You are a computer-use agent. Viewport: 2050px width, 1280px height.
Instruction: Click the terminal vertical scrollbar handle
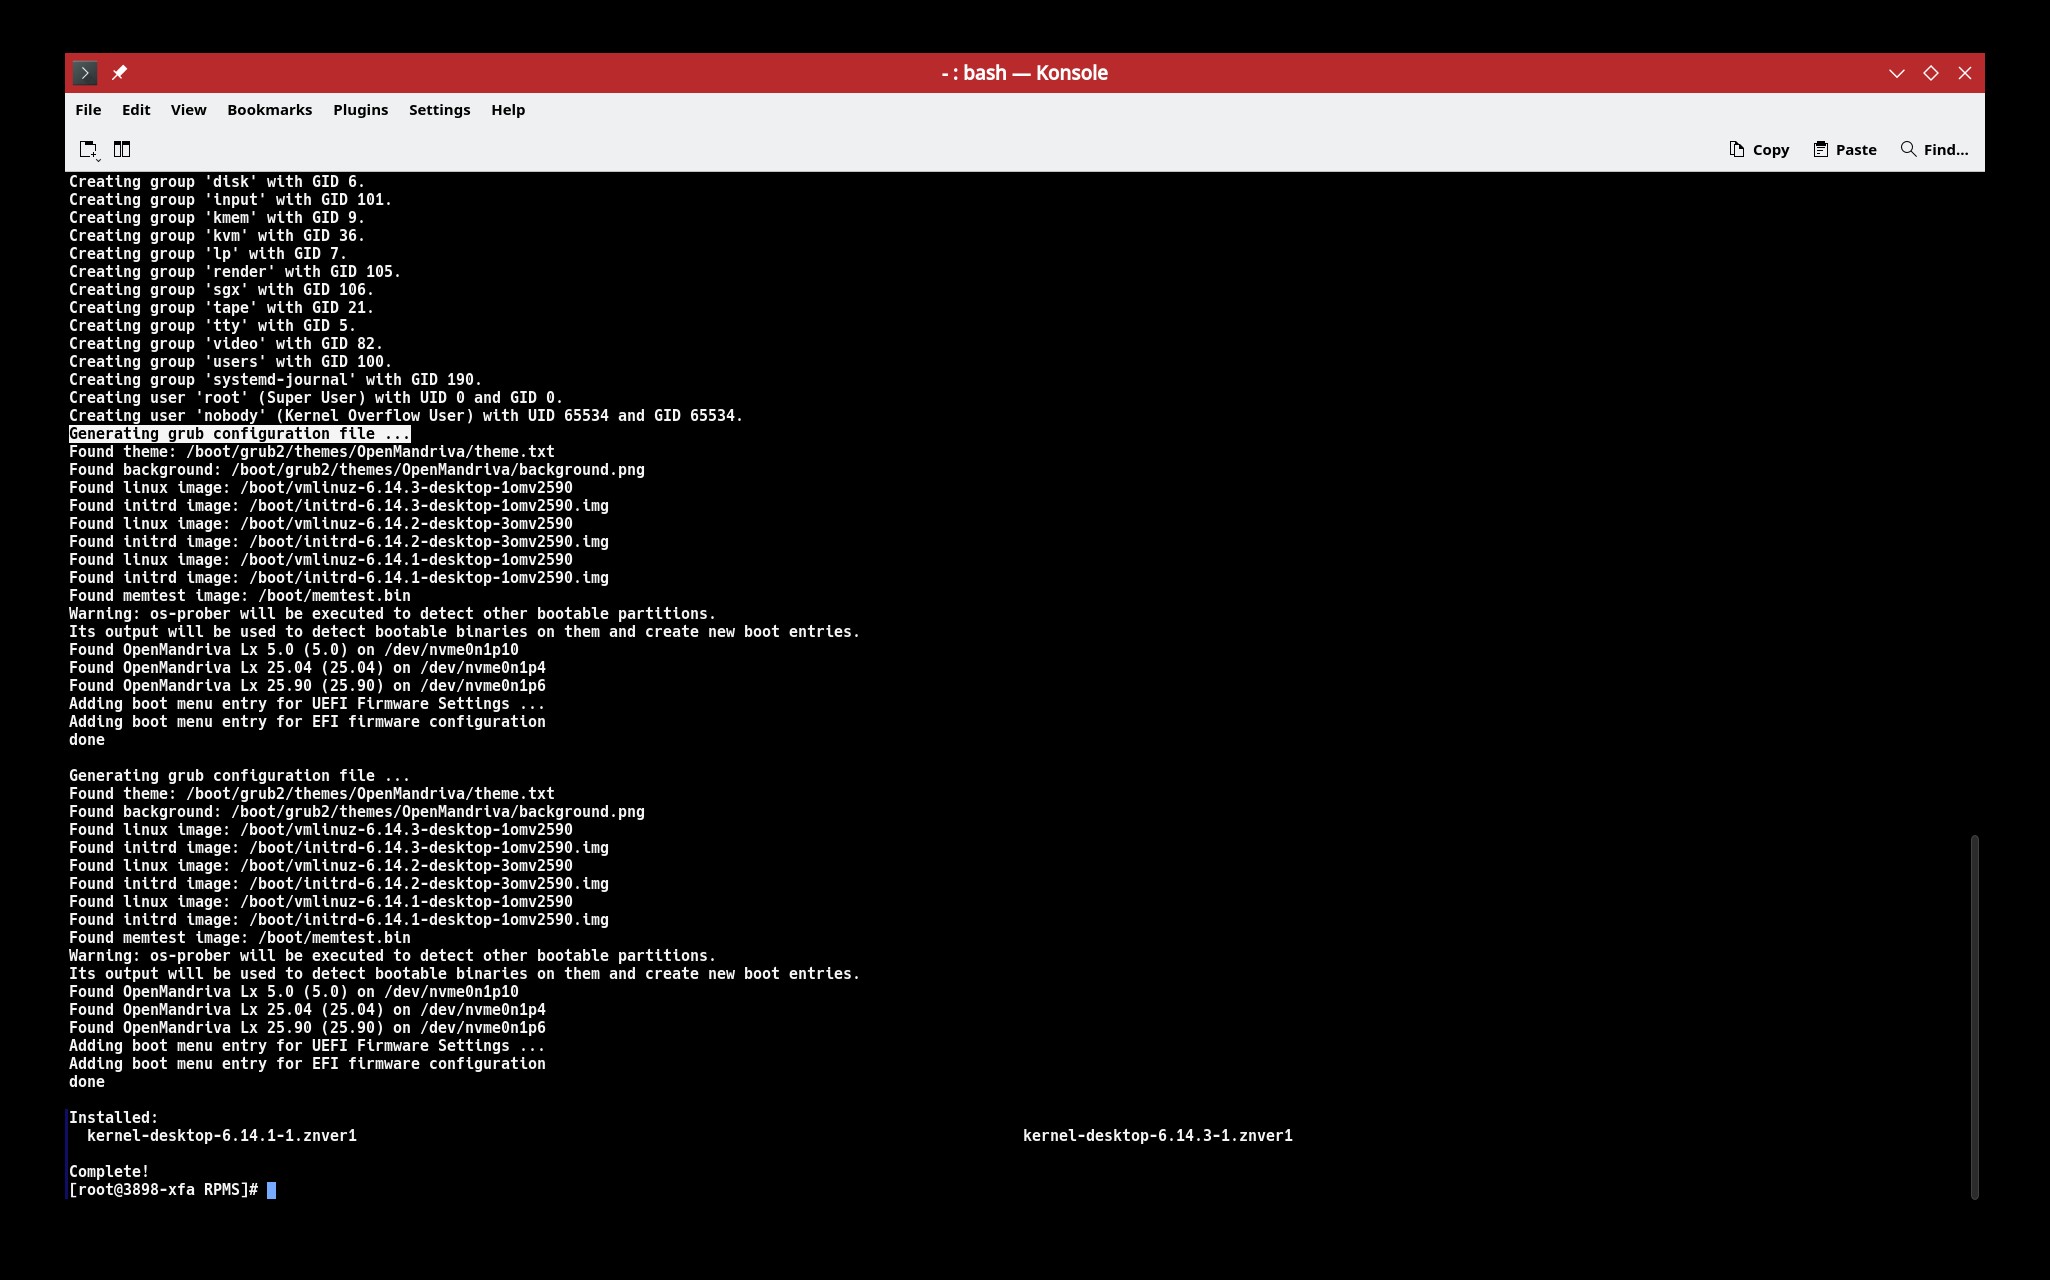click(x=1974, y=1017)
